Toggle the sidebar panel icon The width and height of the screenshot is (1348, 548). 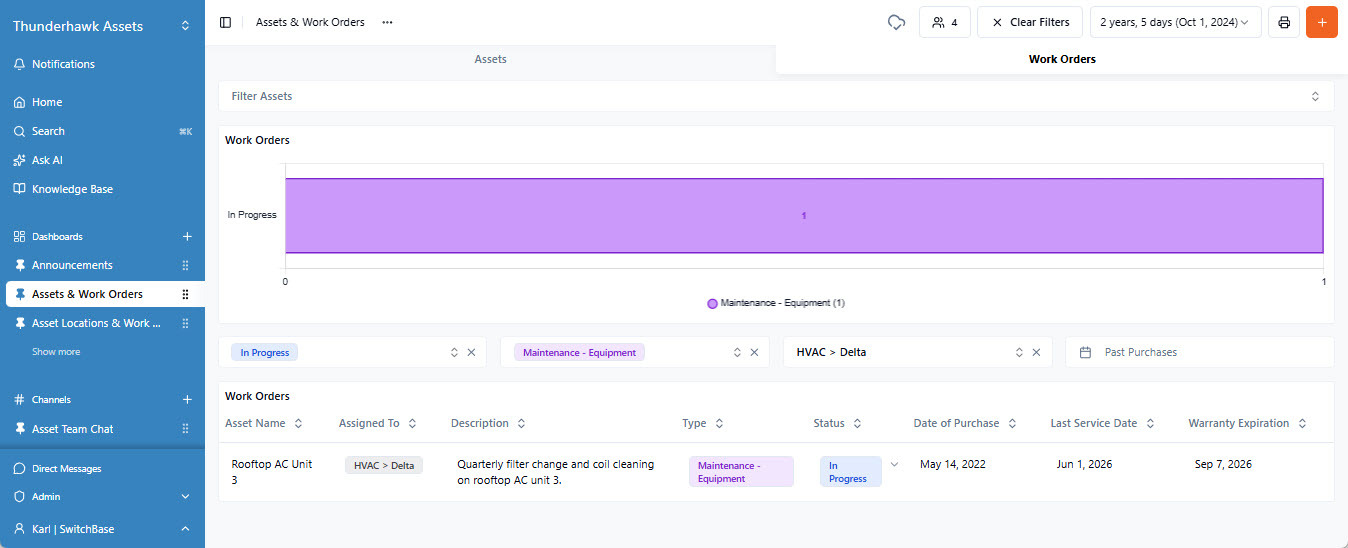[x=225, y=22]
